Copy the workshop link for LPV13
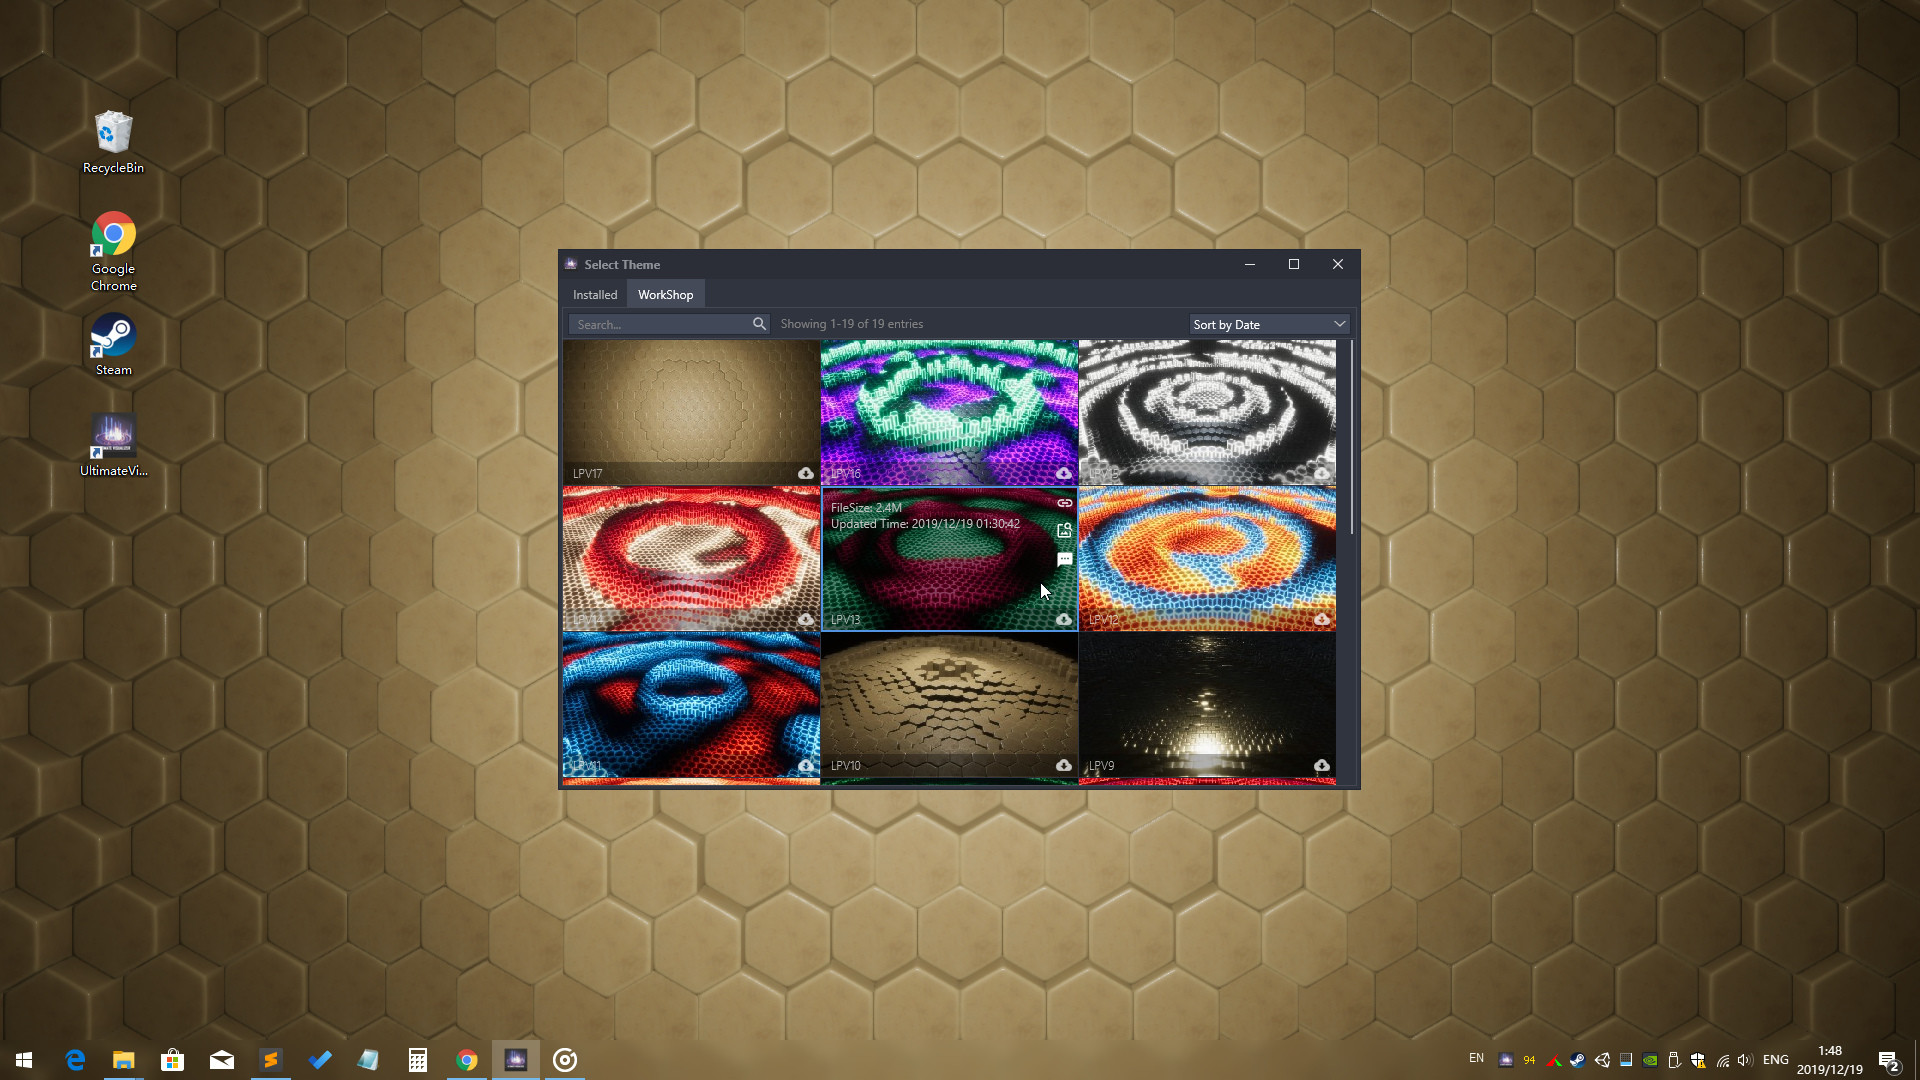Viewport: 1920px width, 1080px height. click(x=1064, y=503)
